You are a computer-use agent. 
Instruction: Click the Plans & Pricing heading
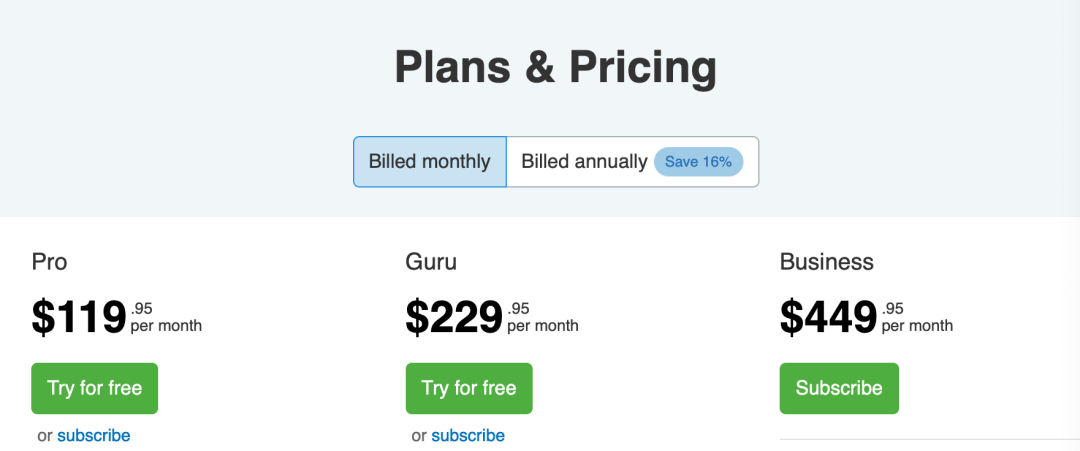pos(555,68)
